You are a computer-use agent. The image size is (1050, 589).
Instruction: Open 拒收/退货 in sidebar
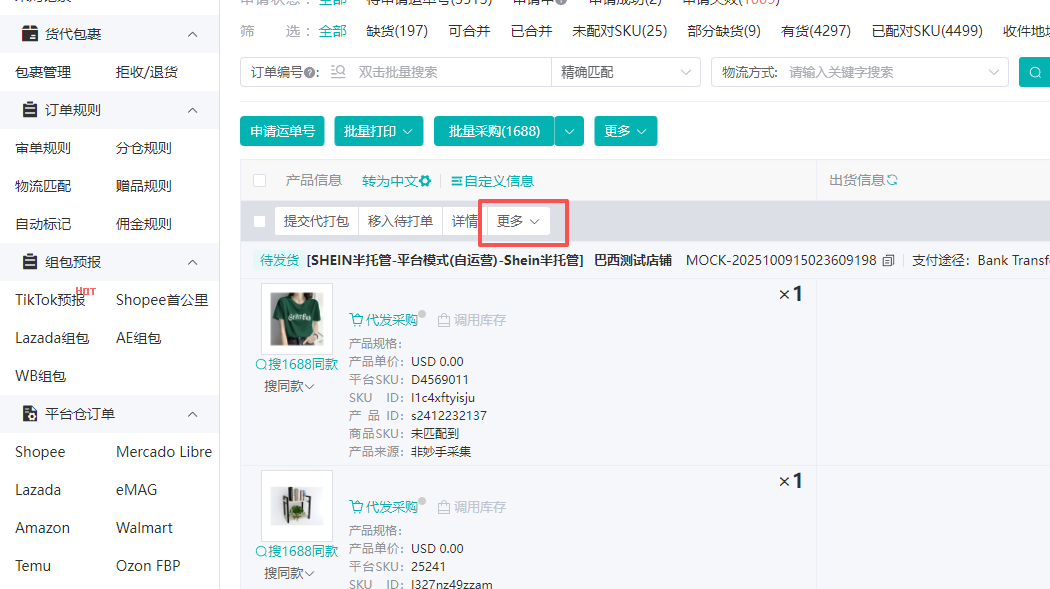[x=147, y=72]
